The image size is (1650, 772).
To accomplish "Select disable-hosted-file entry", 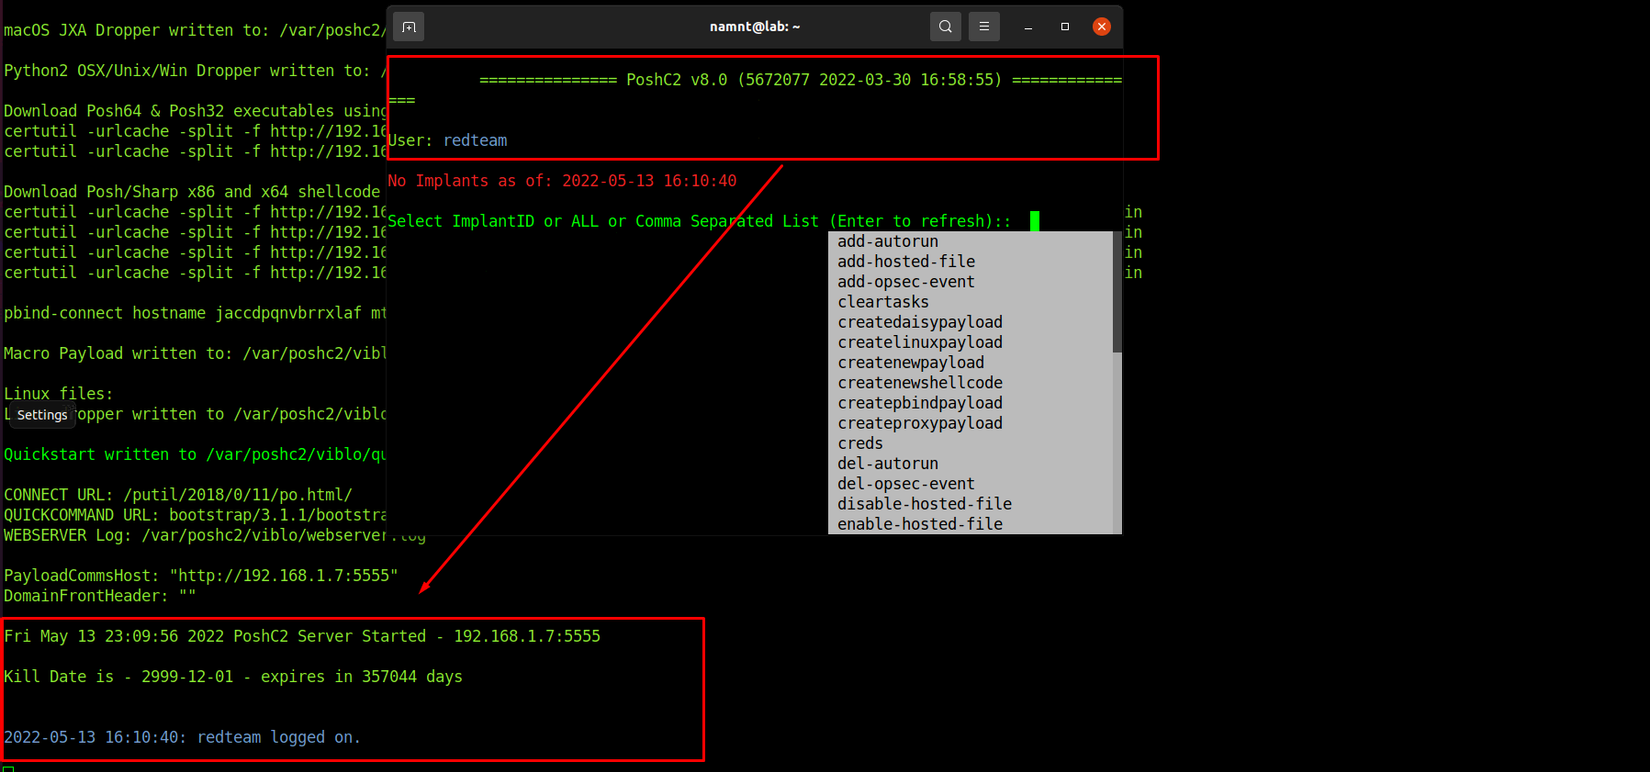I will point(970,504).
